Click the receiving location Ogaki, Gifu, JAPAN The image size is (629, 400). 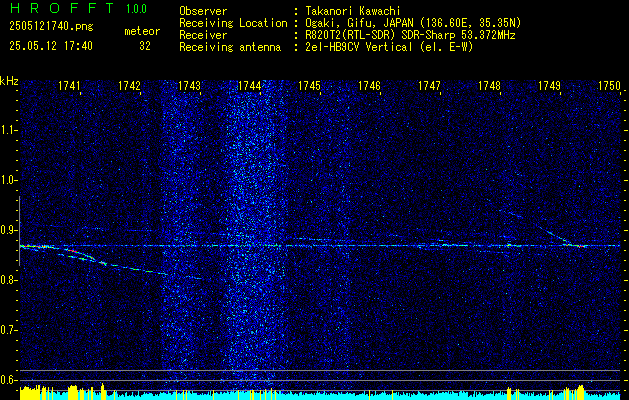(359, 23)
